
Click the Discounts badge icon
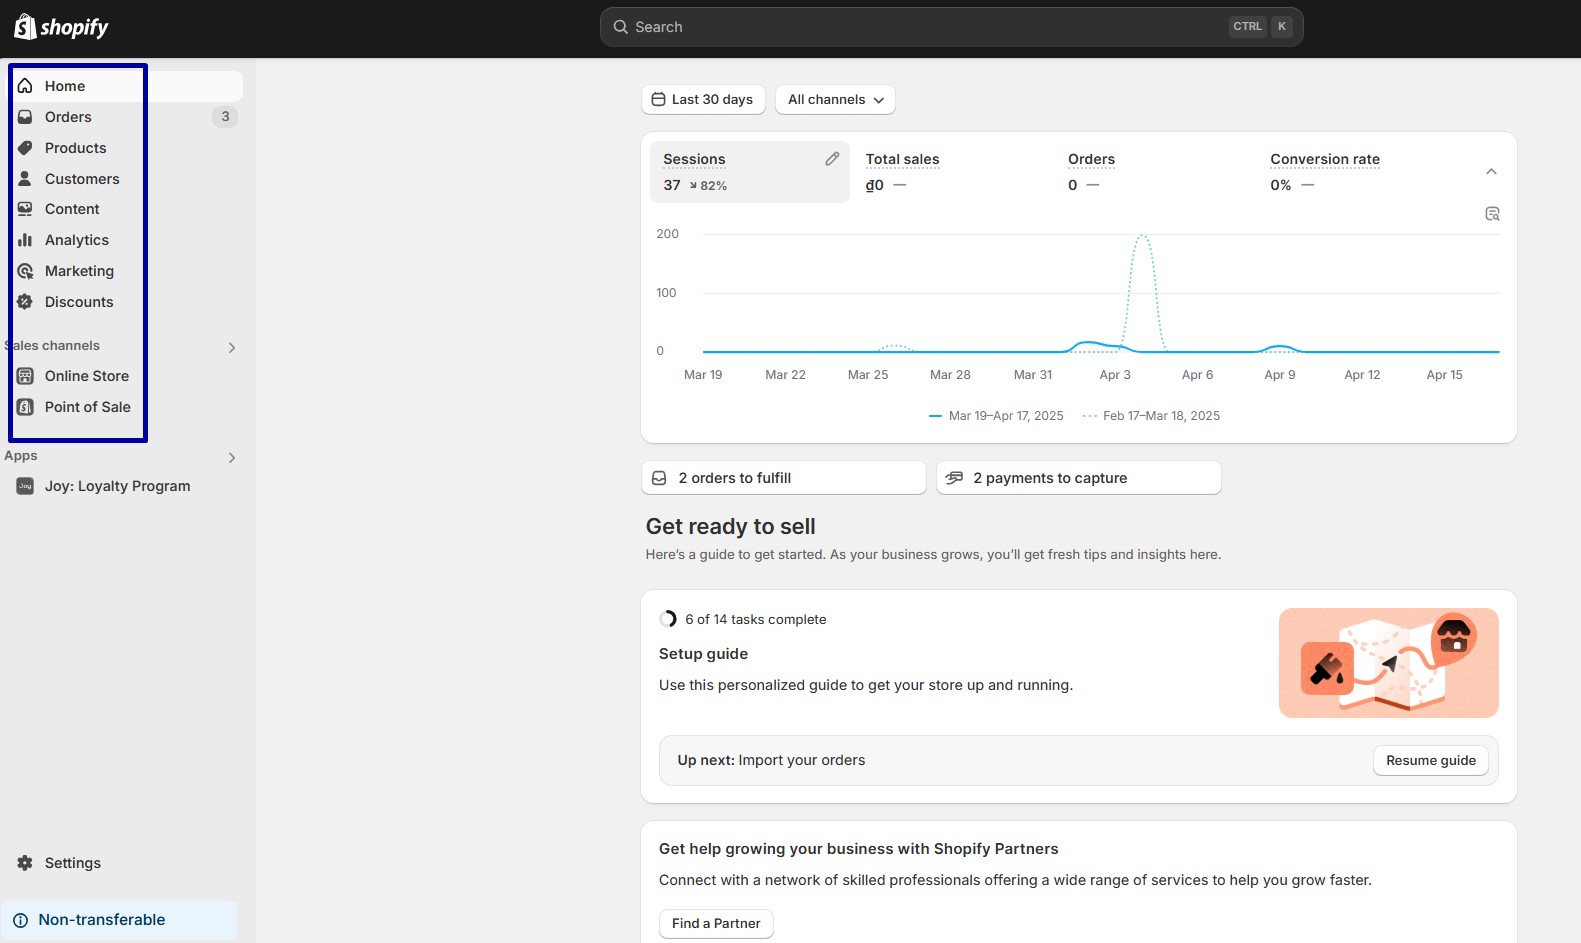click(25, 302)
